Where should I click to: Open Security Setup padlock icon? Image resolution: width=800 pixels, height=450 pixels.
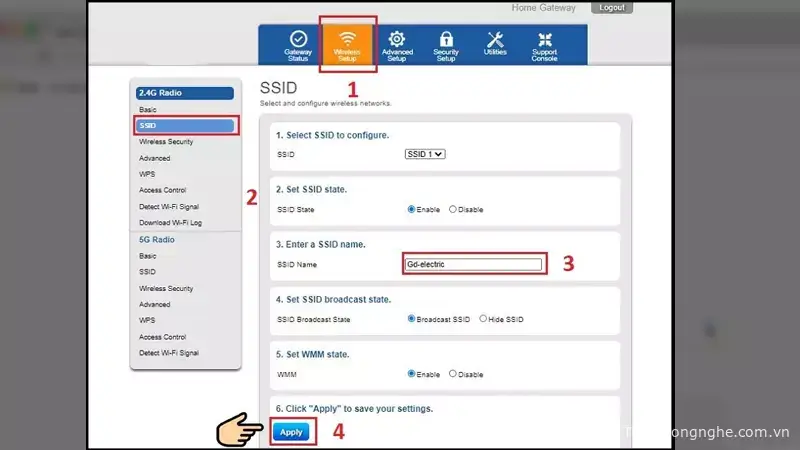[x=446, y=40]
